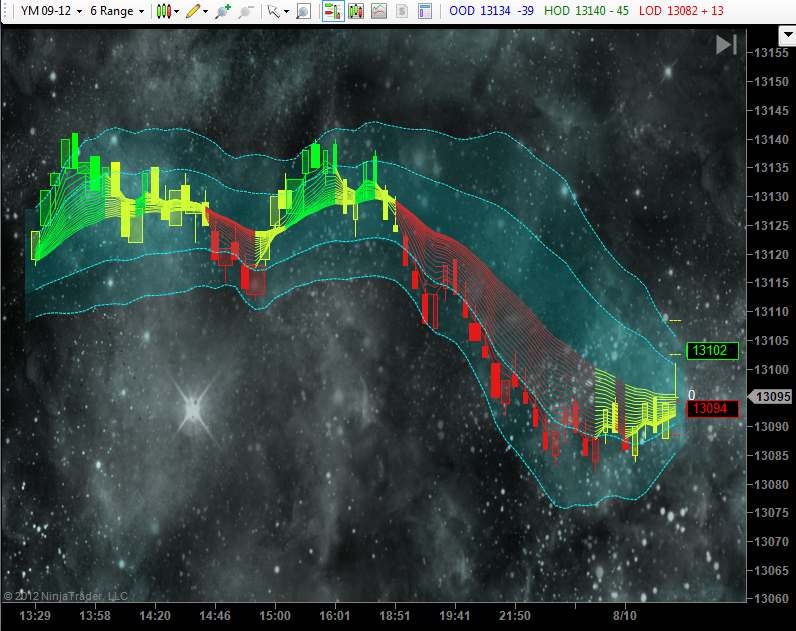Click the 16:01 time axis label
Image resolution: width=796 pixels, height=631 pixels.
[335, 616]
